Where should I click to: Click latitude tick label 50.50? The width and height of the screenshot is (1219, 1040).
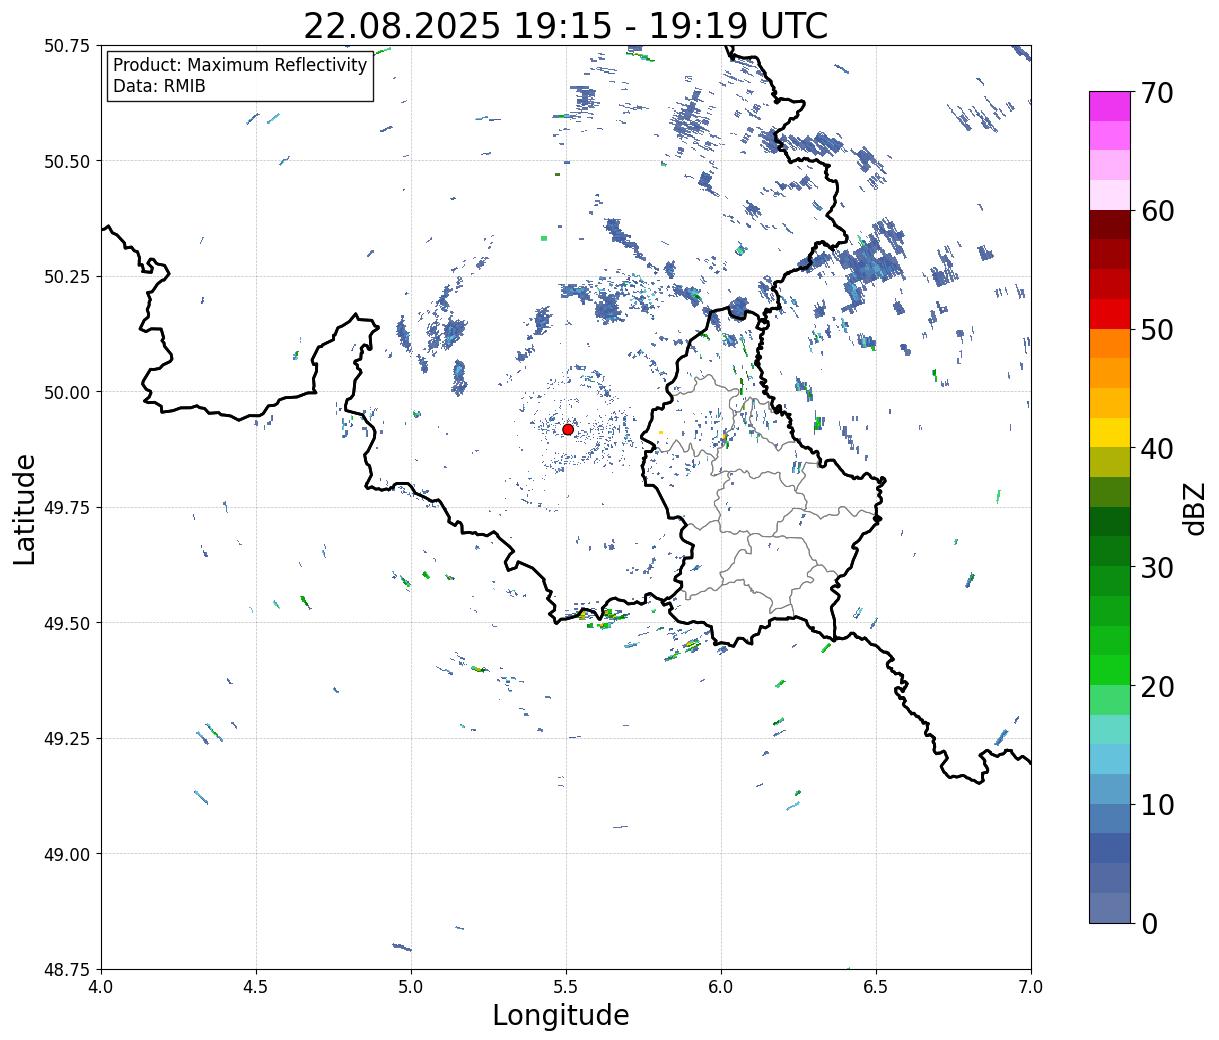(67, 161)
